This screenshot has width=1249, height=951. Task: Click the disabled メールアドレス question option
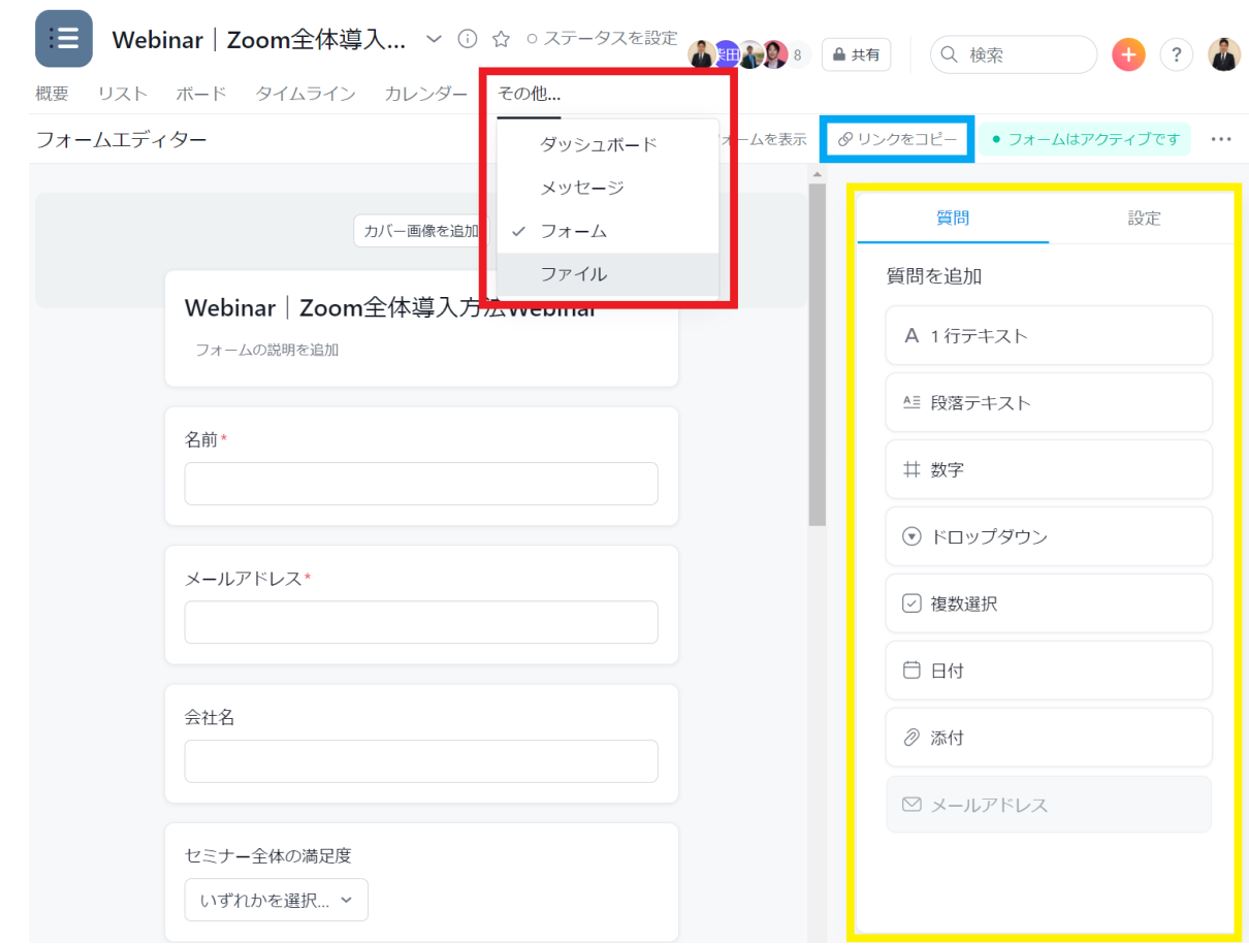(x=1049, y=804)
